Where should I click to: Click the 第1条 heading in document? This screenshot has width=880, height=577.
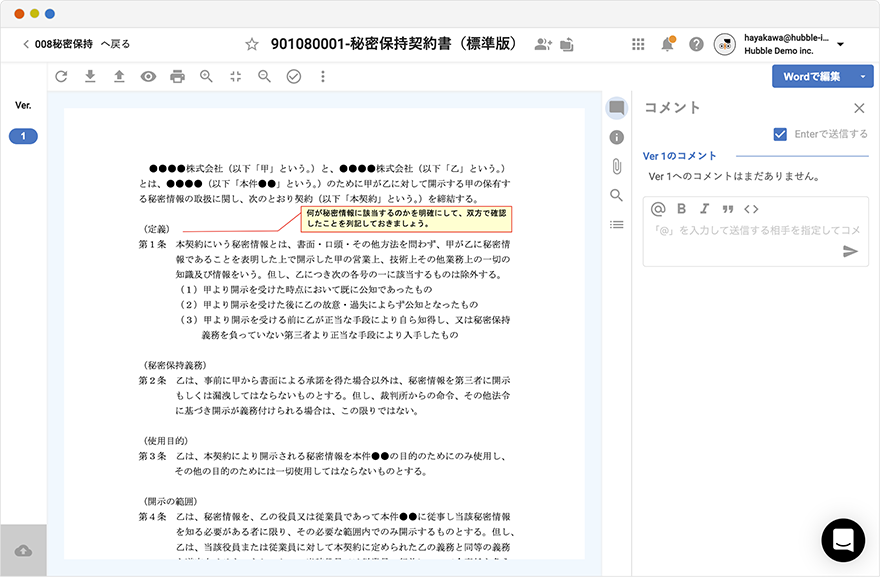point(152,244)
